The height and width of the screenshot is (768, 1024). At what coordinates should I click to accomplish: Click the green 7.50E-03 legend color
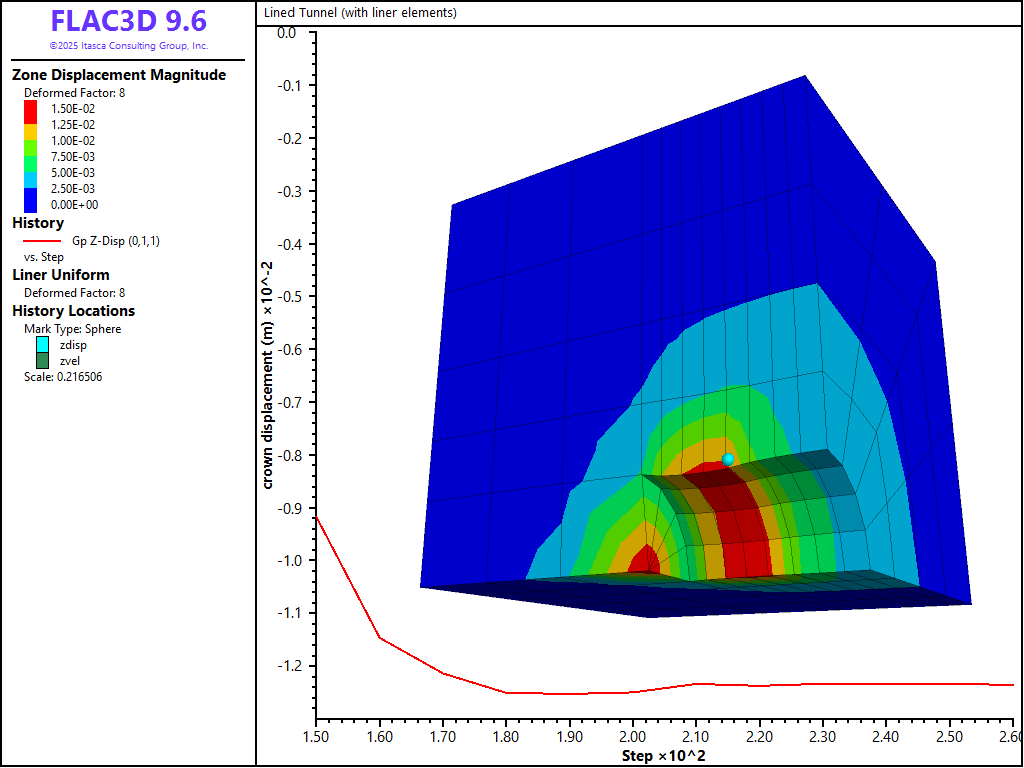(30, 157)
